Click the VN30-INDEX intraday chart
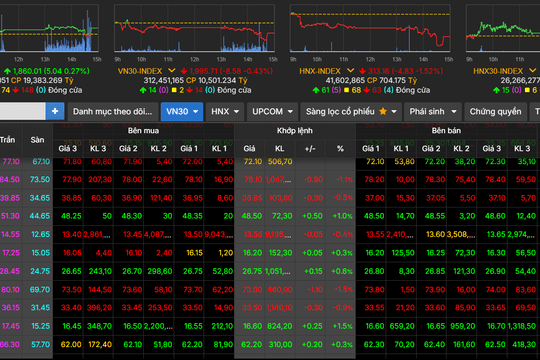 (194, 28)
